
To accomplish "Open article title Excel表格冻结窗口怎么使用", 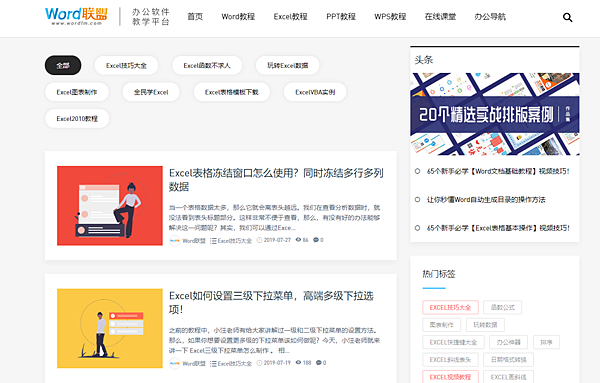I will click(x=276, y=180).
